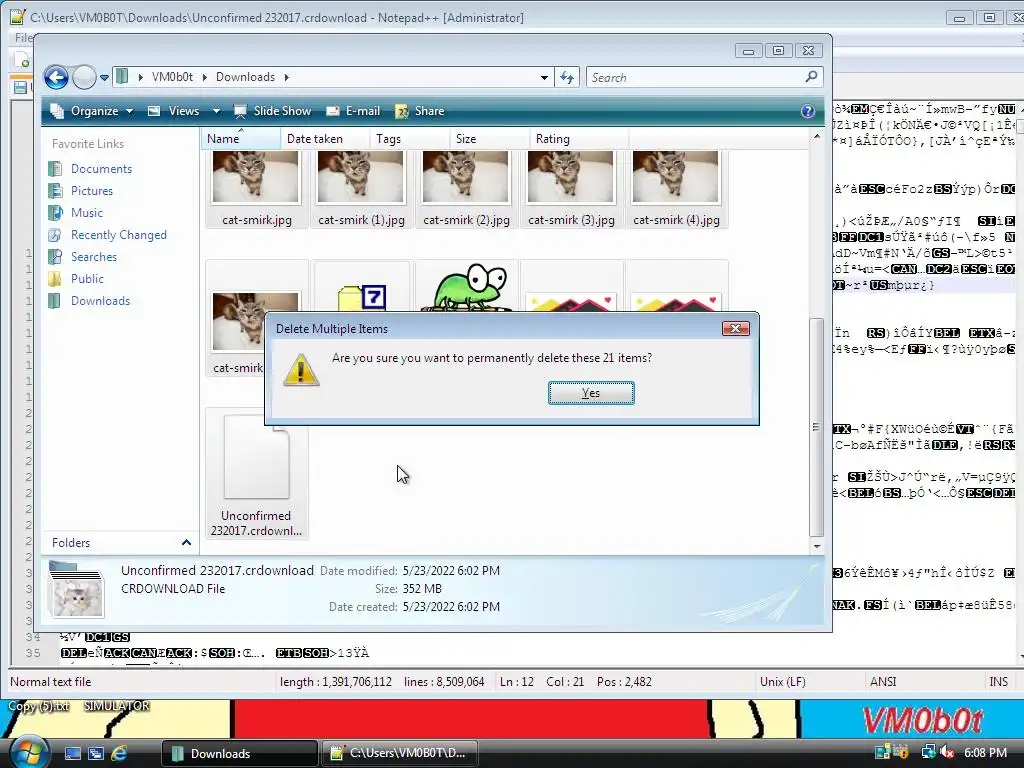Viewport: 1024px width, 768px height.
Task: Open Music in Favorite Links
Action: tap(87, 212)
